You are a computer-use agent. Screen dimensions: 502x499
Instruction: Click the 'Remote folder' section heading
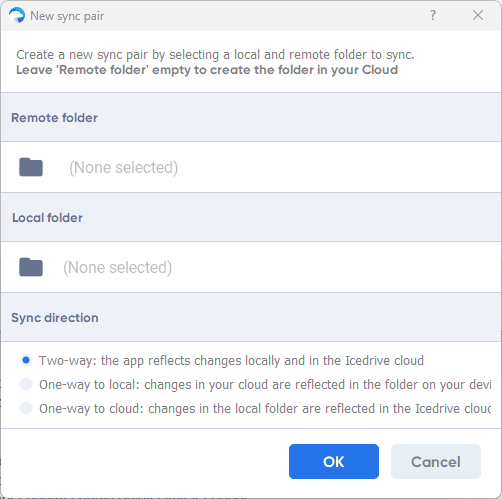[x=54, y=118]
